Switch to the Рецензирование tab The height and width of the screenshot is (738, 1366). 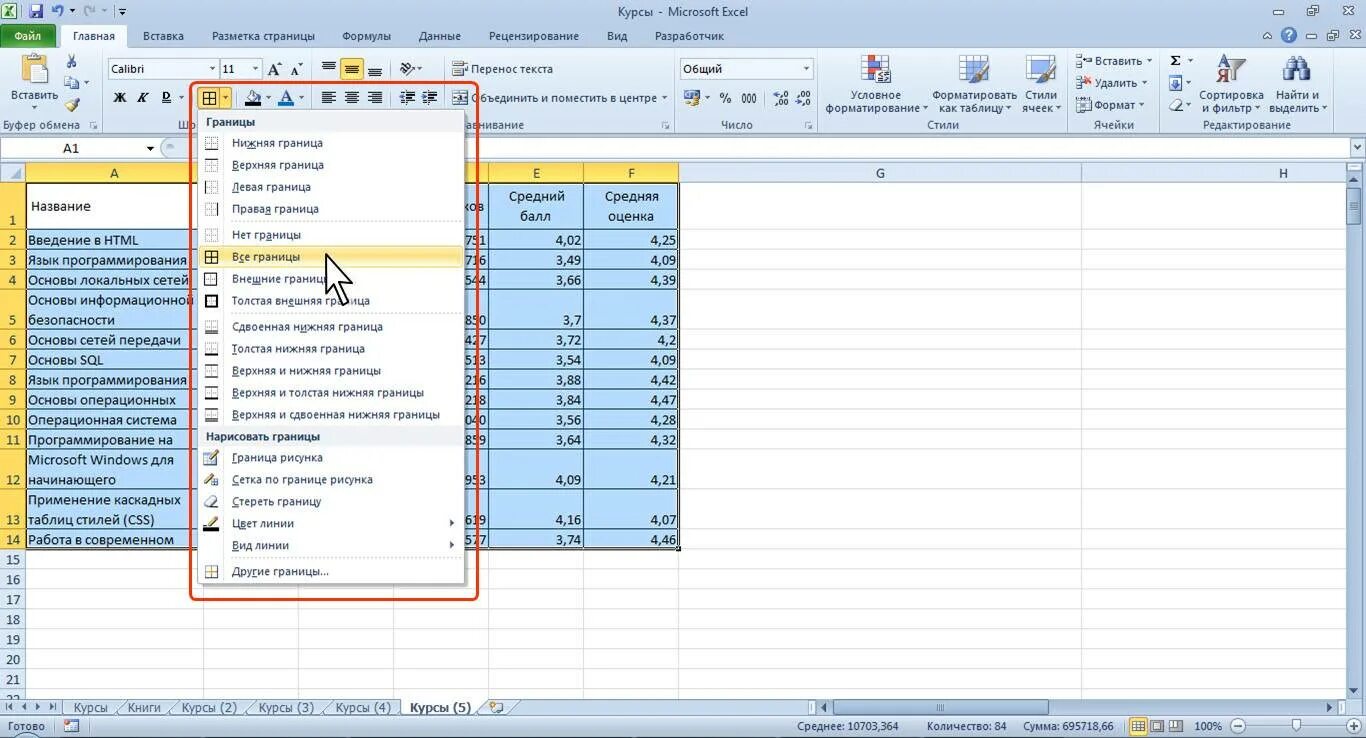534,36
